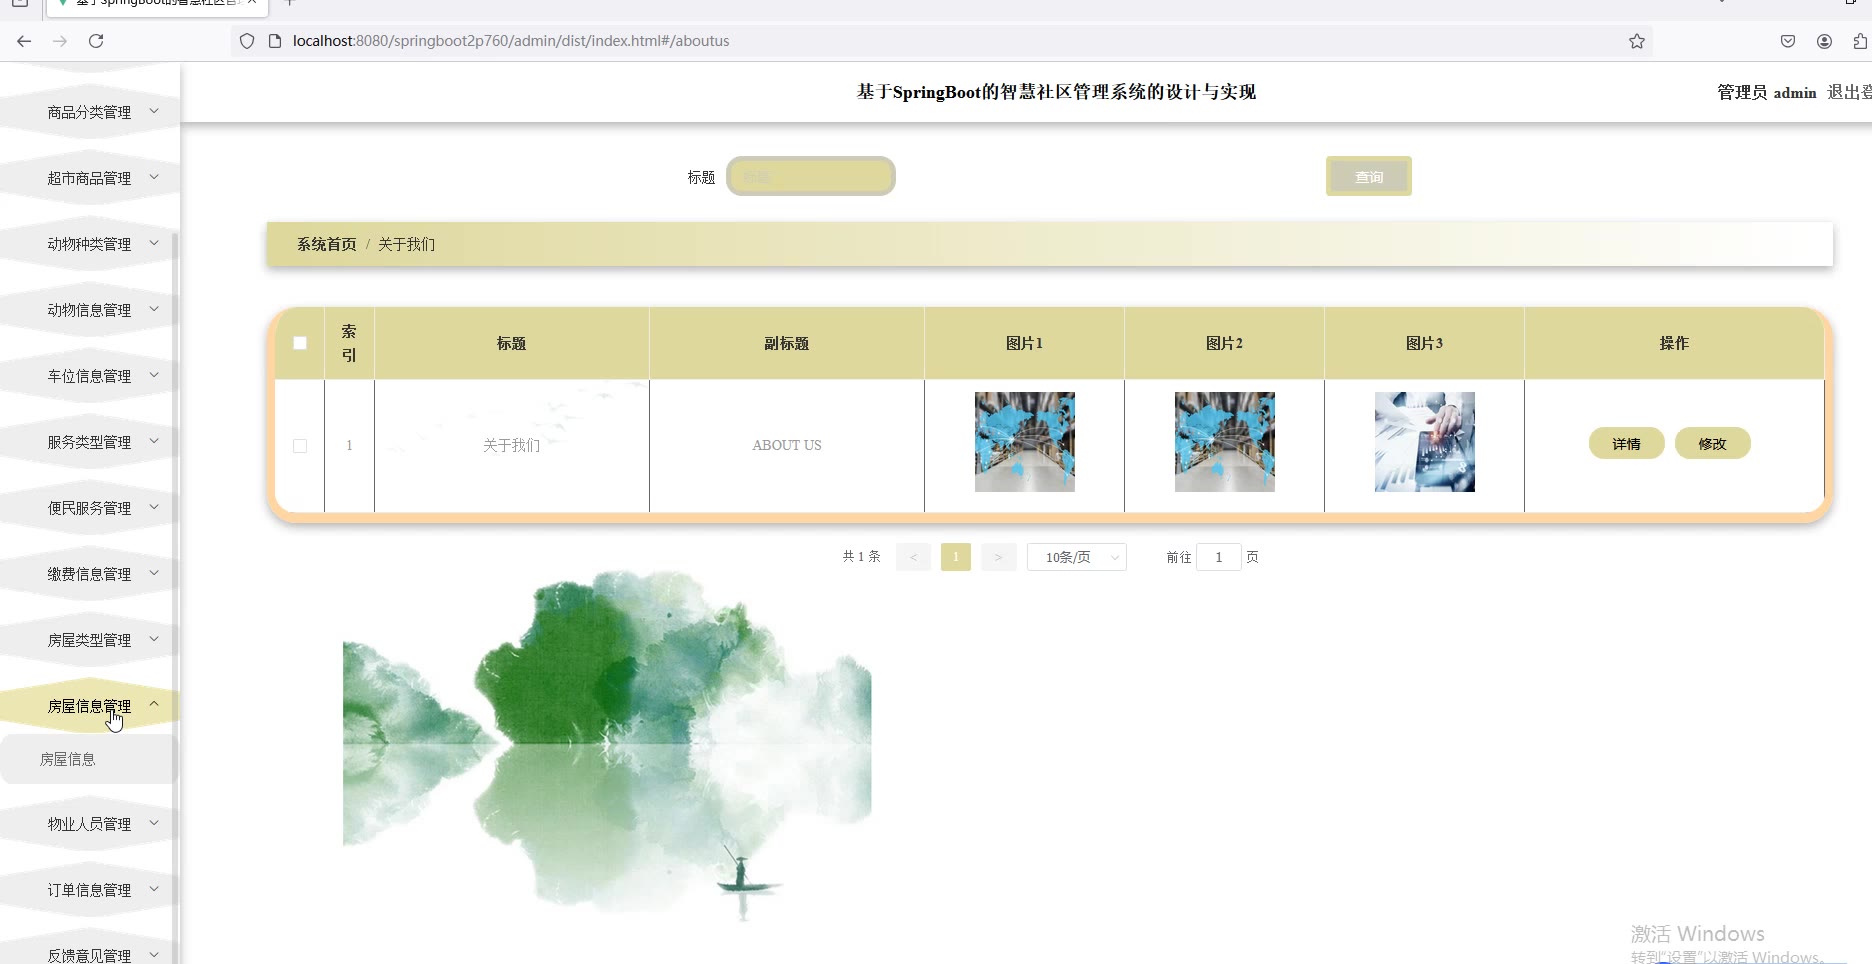
Task: Close the current browser tab
Action: point(253,3)
